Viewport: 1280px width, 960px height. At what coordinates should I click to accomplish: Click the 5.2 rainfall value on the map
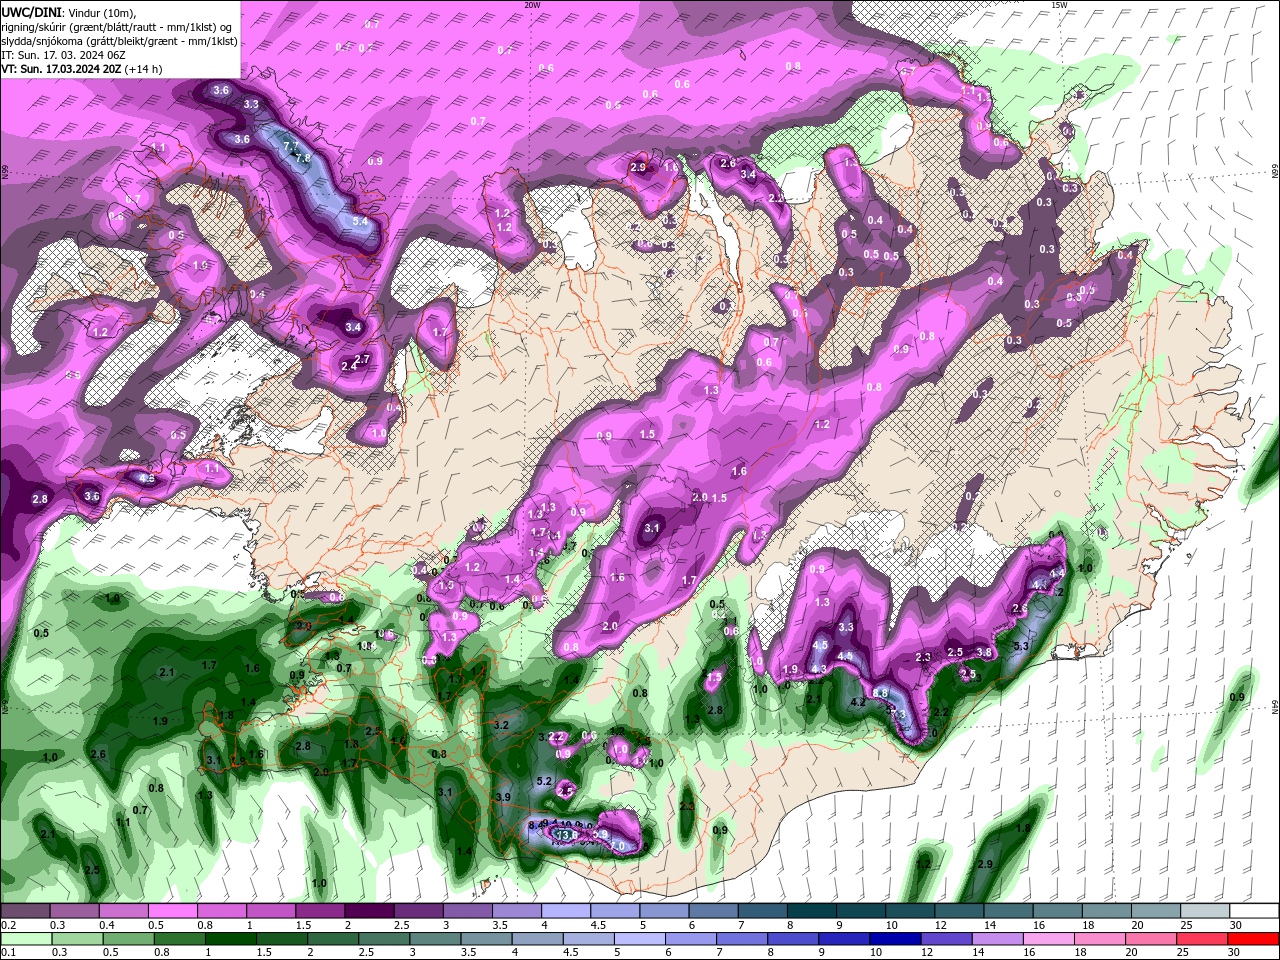[x=544, y=781]
